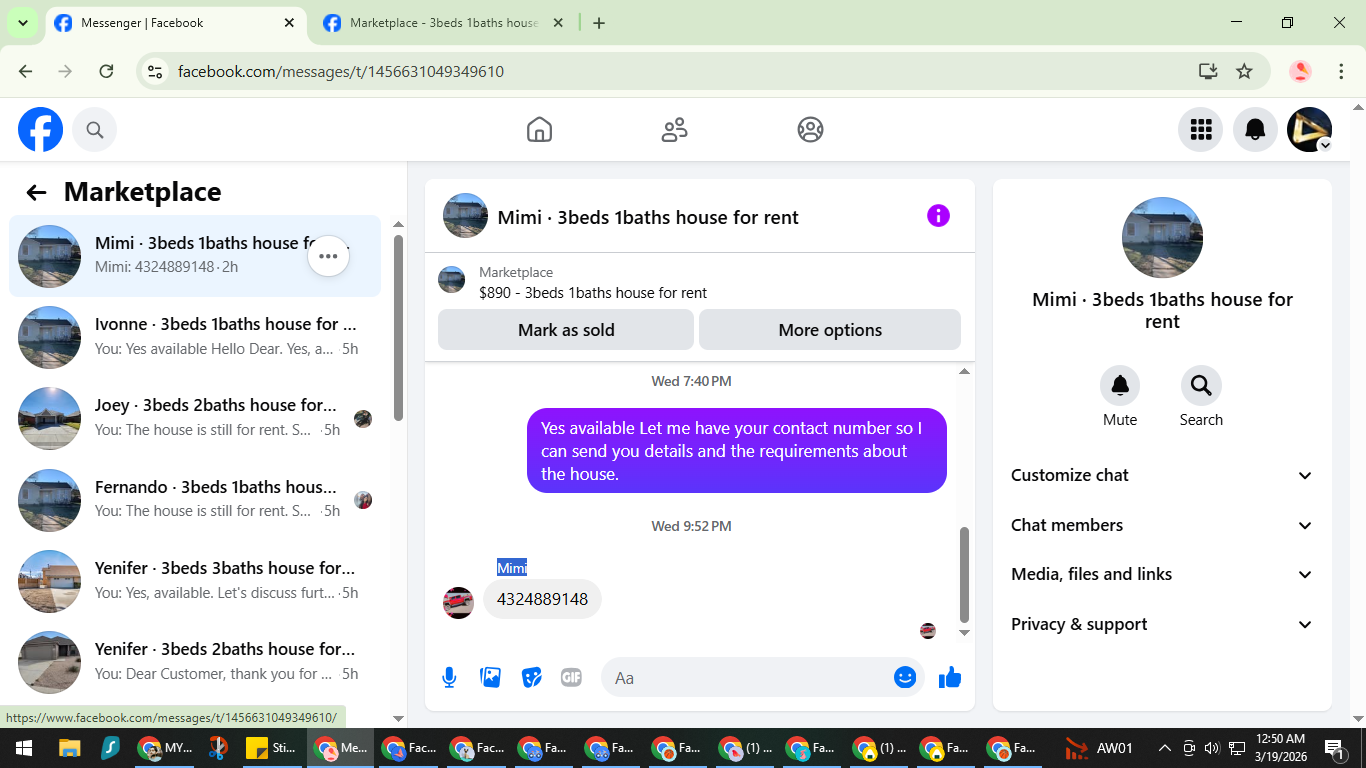Viewport: 1366px width, 768px height.
Task: Click Mark as sold button
Action: (566, 330)
